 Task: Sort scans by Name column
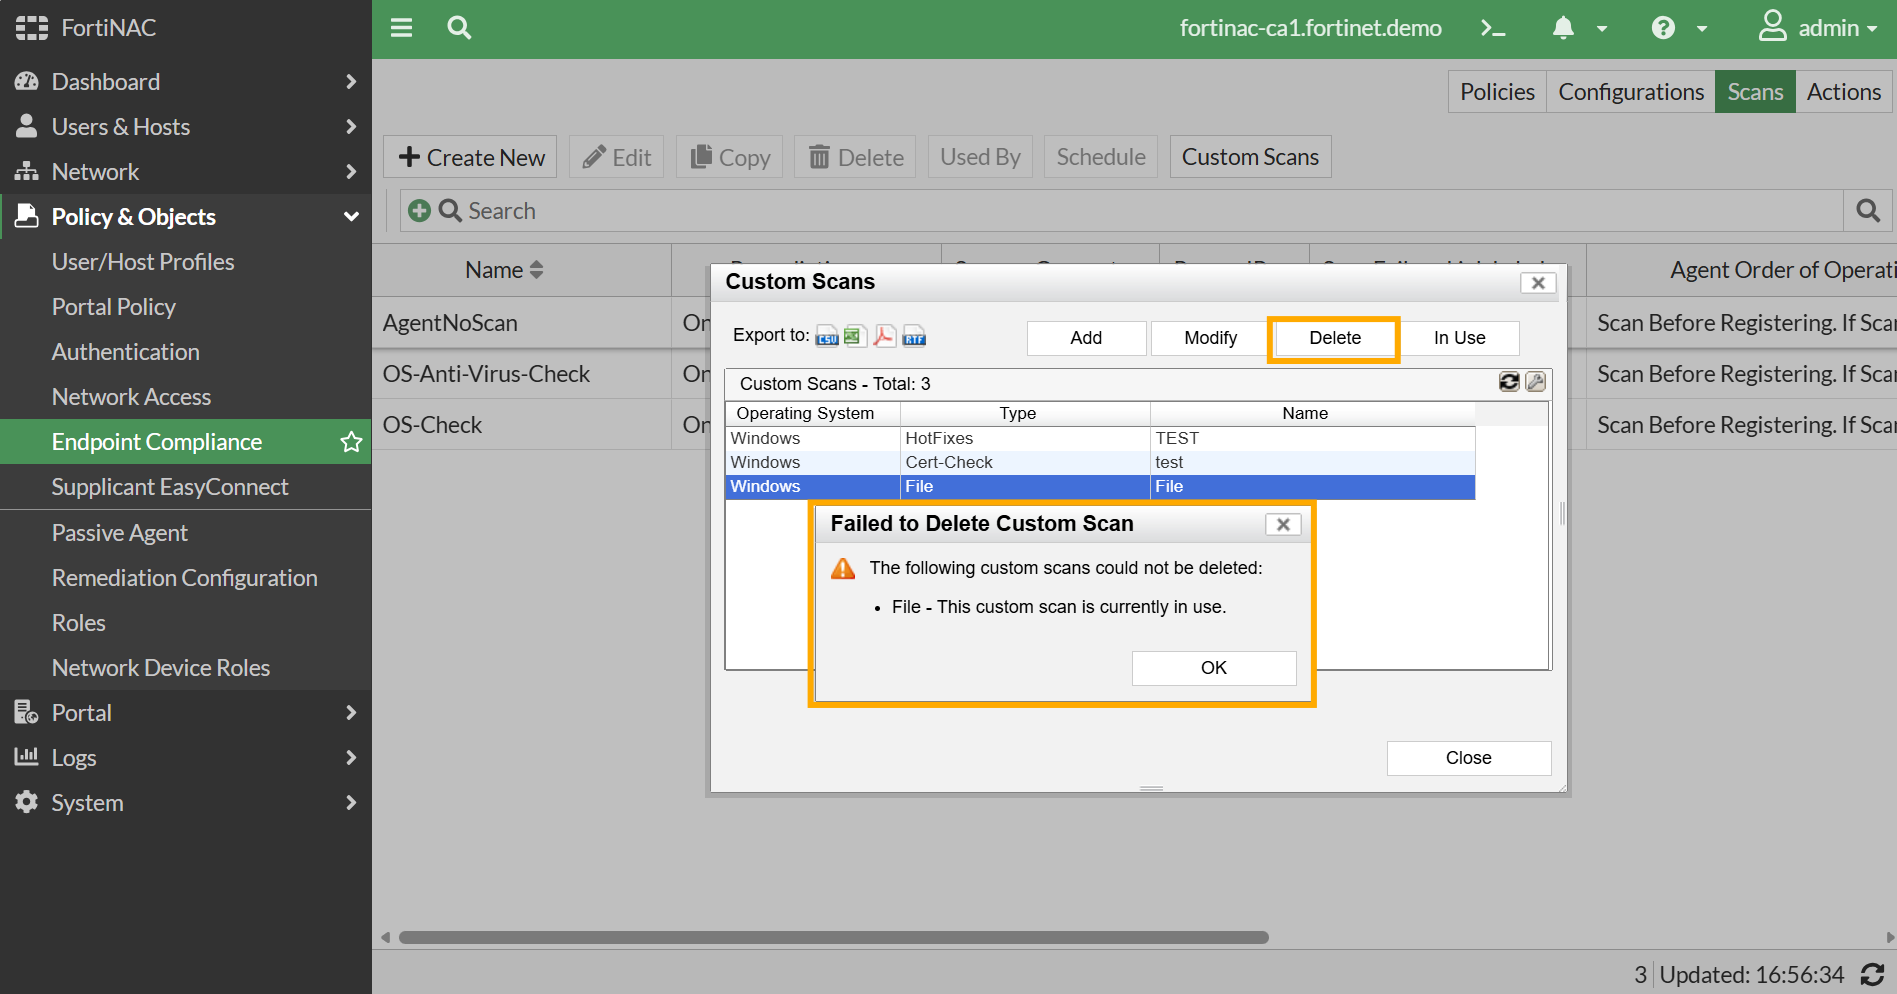504,270
